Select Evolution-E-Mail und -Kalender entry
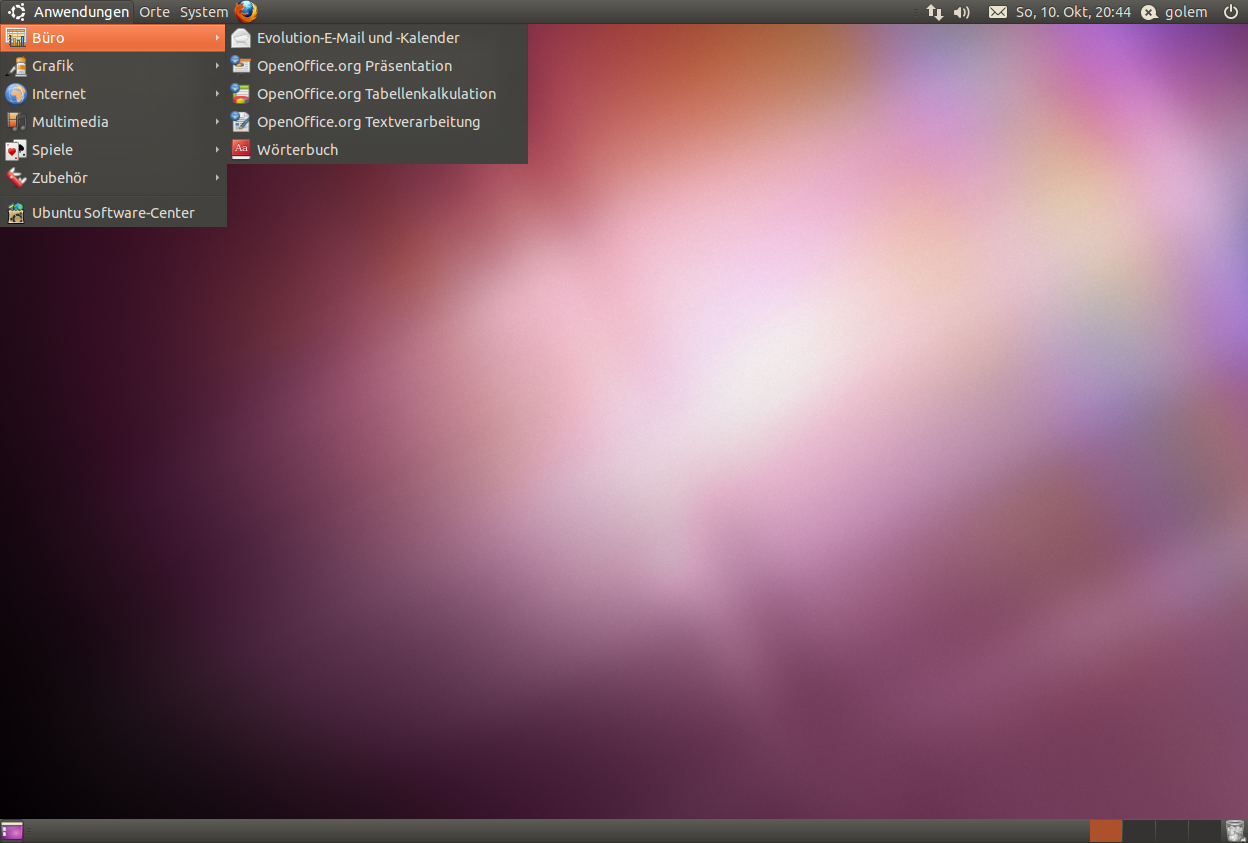Screen dimensions: 1248x843 (377, 38)
